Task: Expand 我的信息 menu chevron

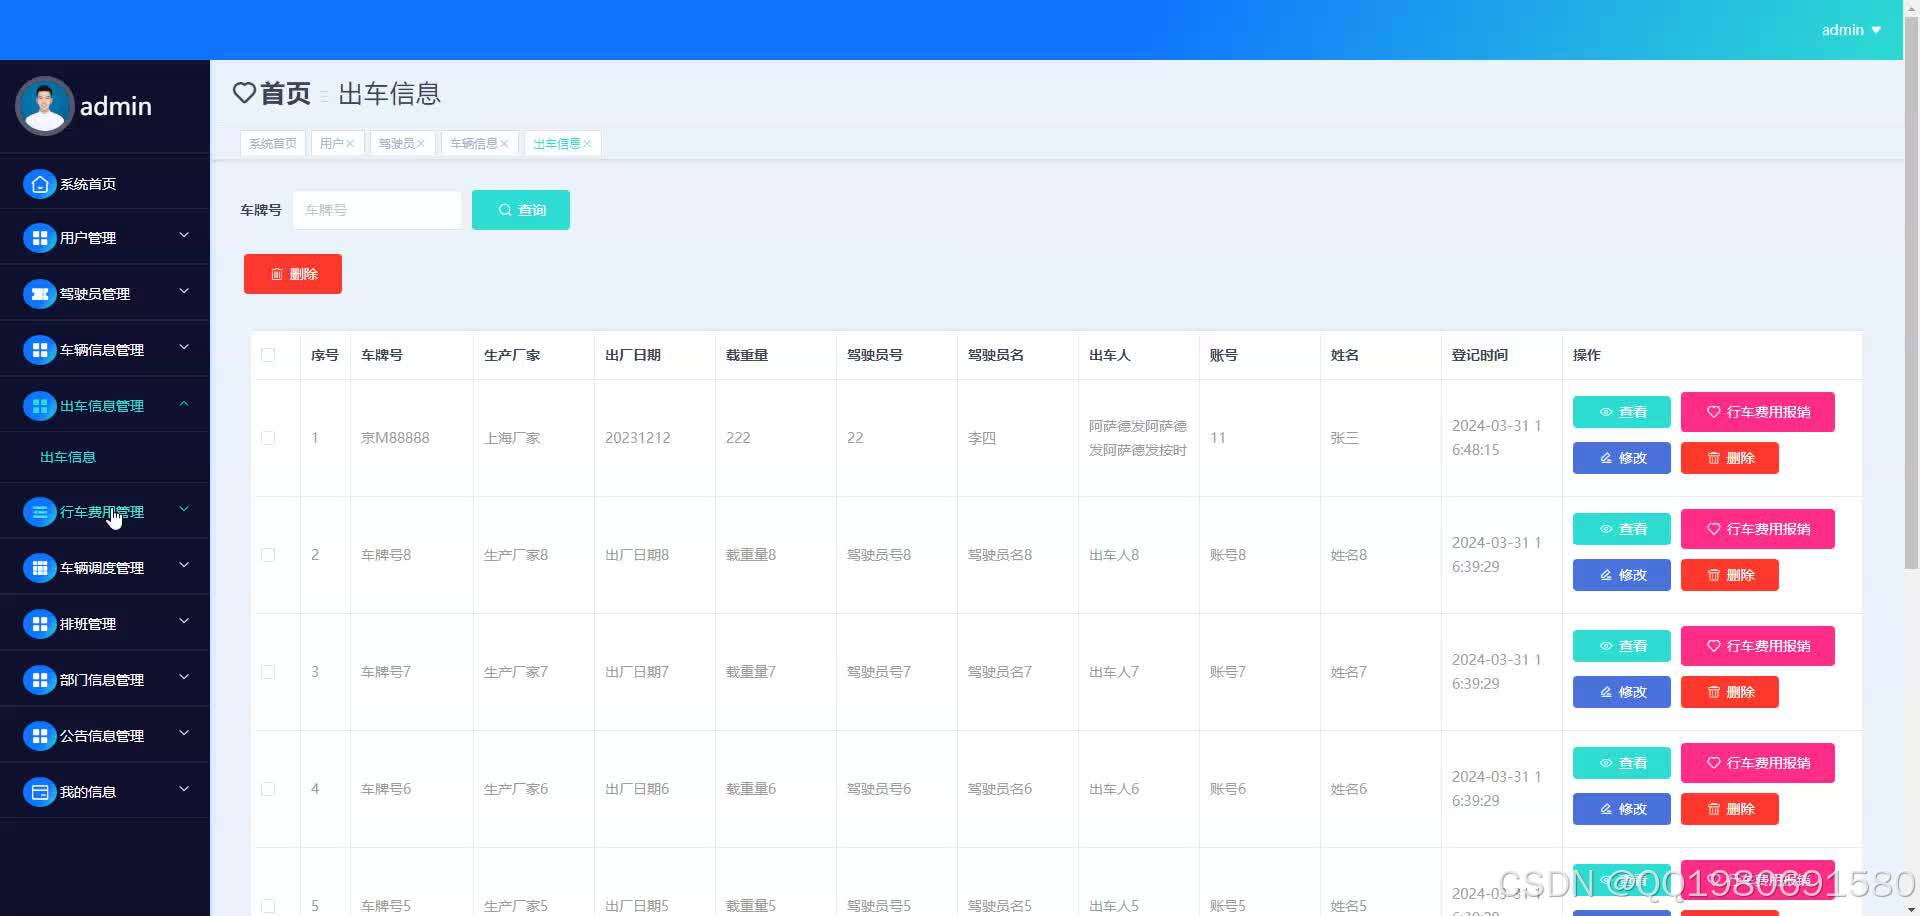Action: coord(184,790)
